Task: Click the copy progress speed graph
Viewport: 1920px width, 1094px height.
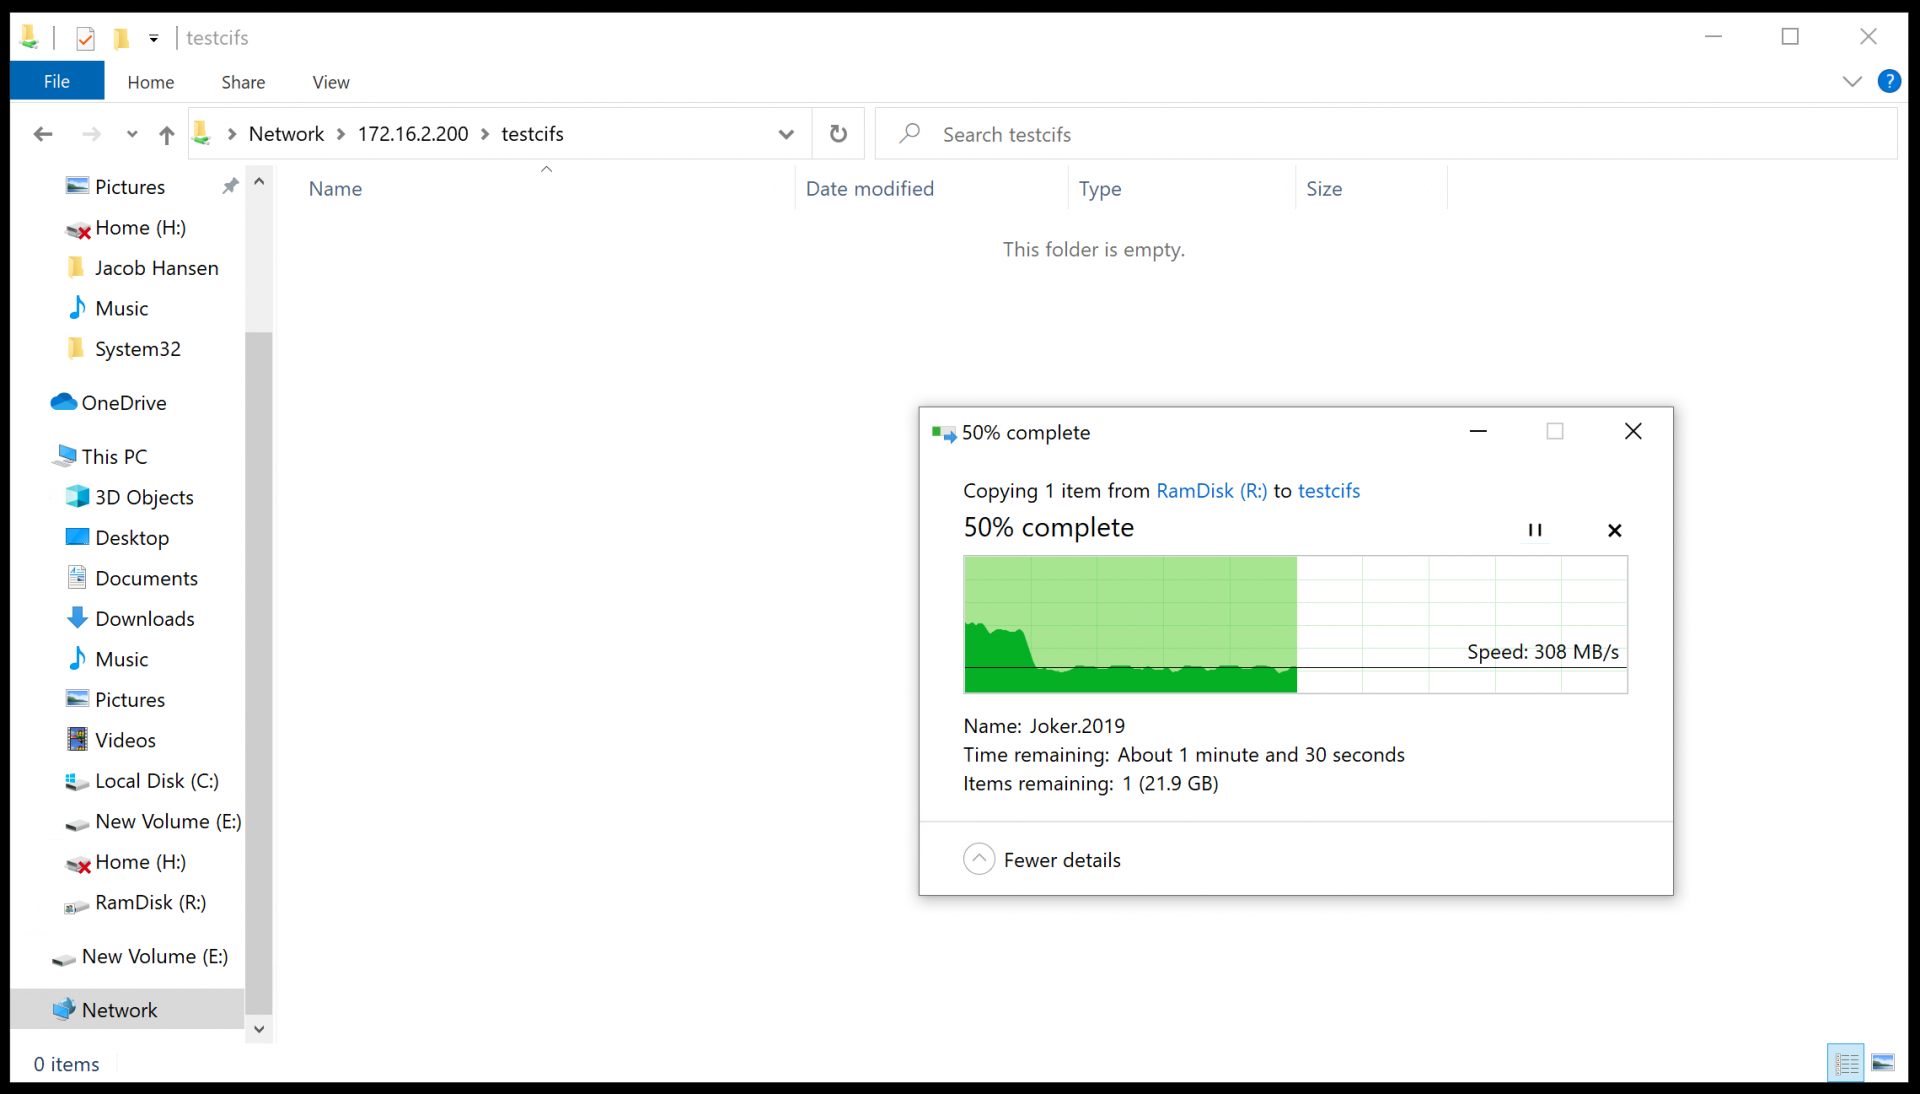Action: [1295, 624]
